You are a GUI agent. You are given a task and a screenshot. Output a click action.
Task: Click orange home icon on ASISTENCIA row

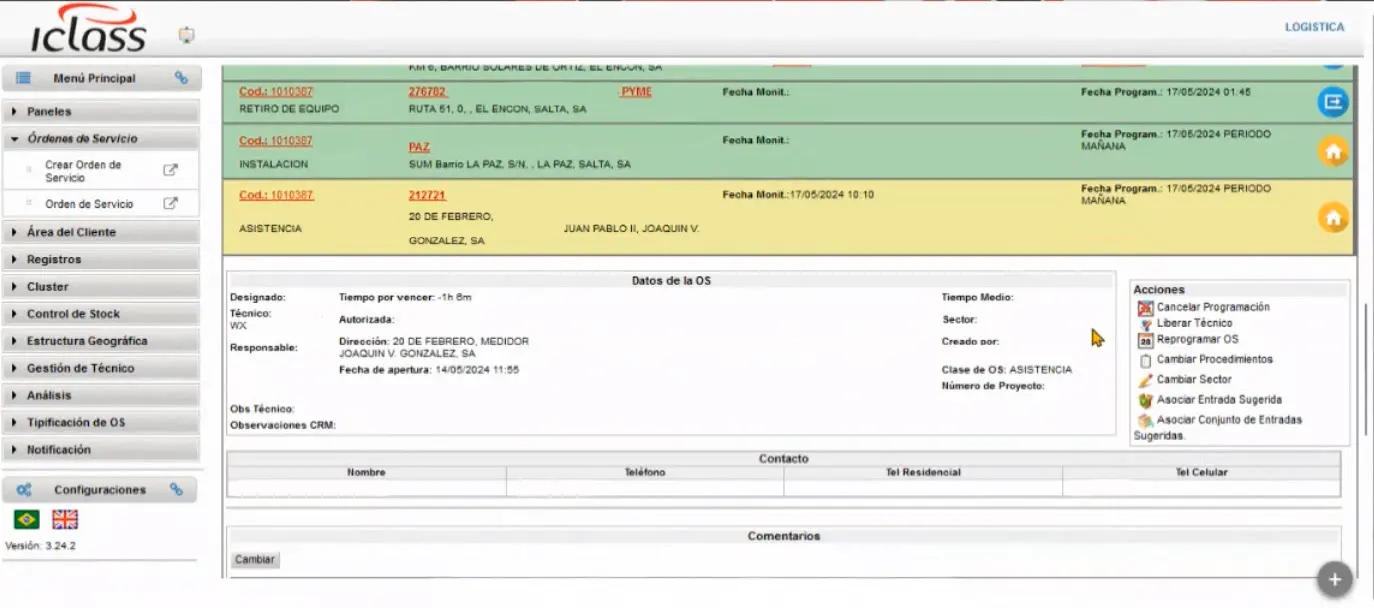point(1332,217)
